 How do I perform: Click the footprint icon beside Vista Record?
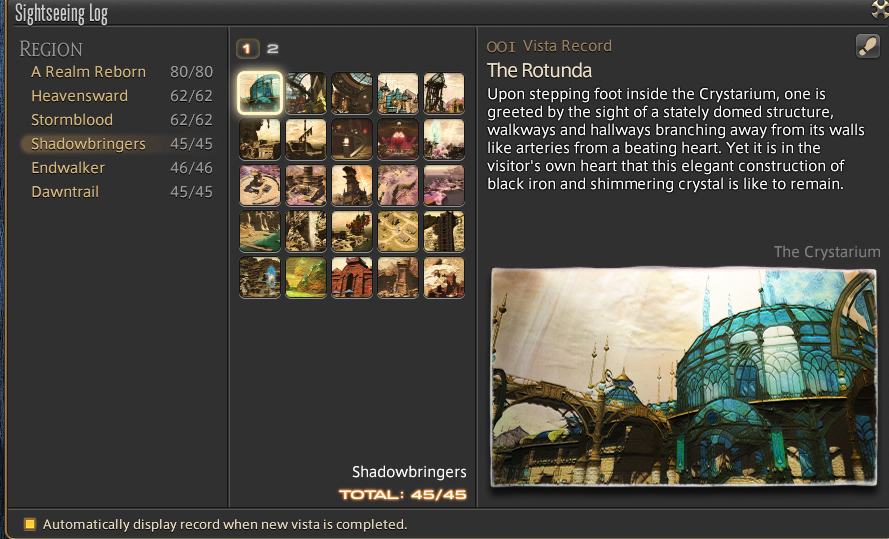pos(867,46)
